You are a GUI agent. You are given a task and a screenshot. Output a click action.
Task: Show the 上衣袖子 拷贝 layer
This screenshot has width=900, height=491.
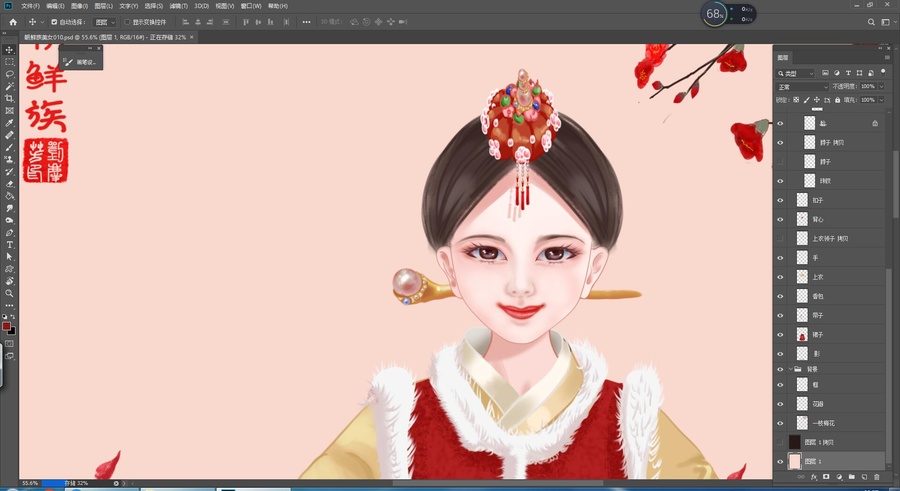(780, 238)
